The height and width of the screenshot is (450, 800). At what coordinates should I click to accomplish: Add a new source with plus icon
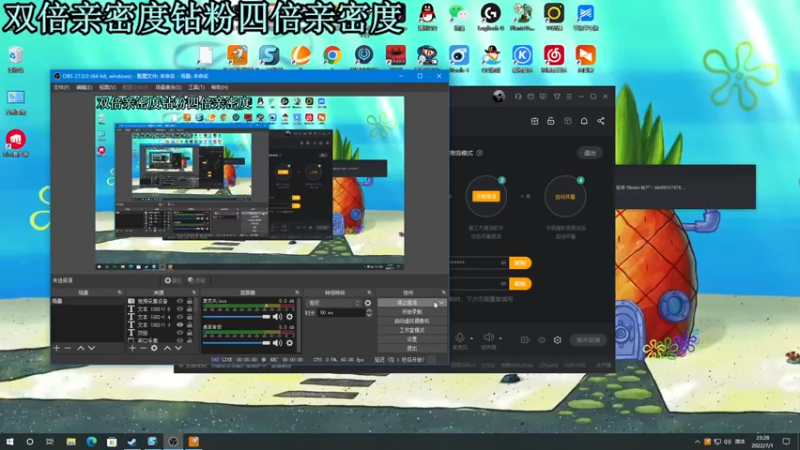coord(132,348)
